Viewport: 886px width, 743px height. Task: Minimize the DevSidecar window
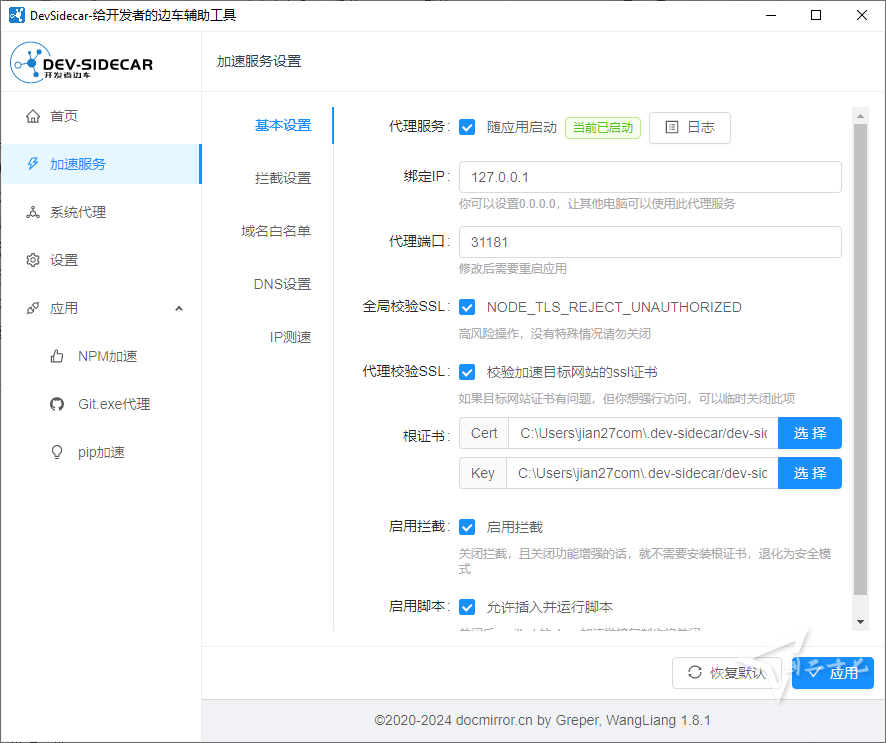click(771, 15)
